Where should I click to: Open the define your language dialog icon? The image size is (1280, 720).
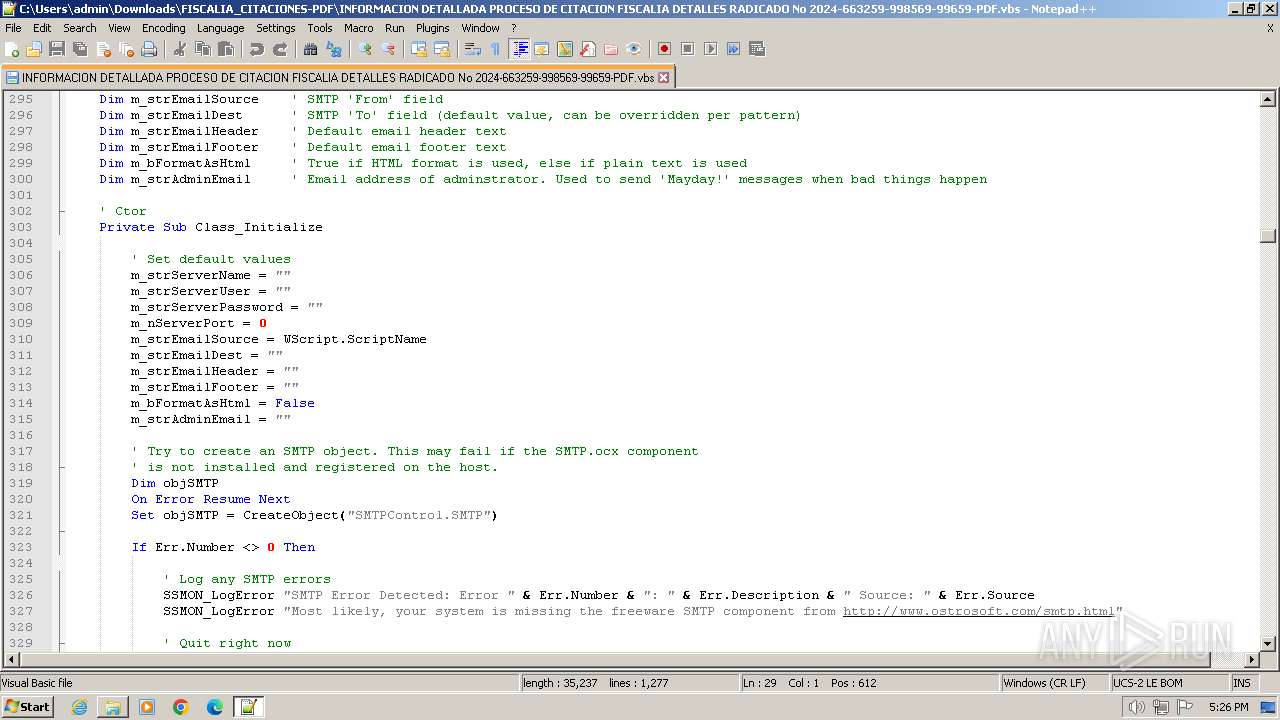coord(542,49)
